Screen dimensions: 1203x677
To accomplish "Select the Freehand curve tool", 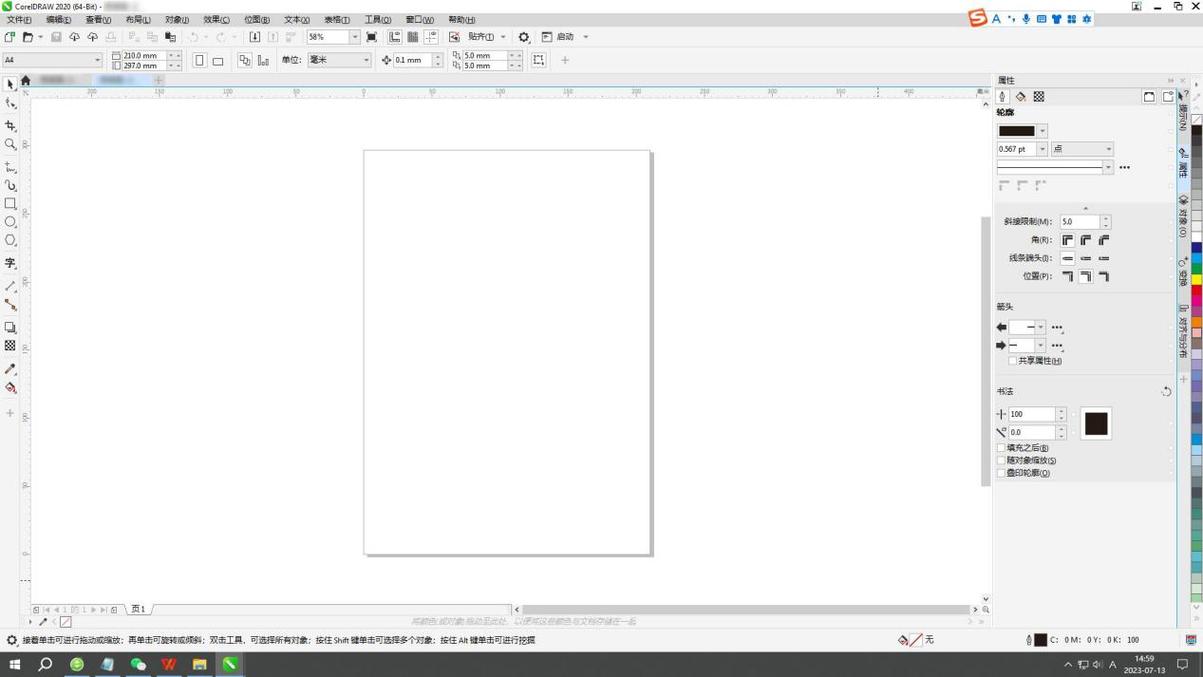I will (x=10, y=167).
